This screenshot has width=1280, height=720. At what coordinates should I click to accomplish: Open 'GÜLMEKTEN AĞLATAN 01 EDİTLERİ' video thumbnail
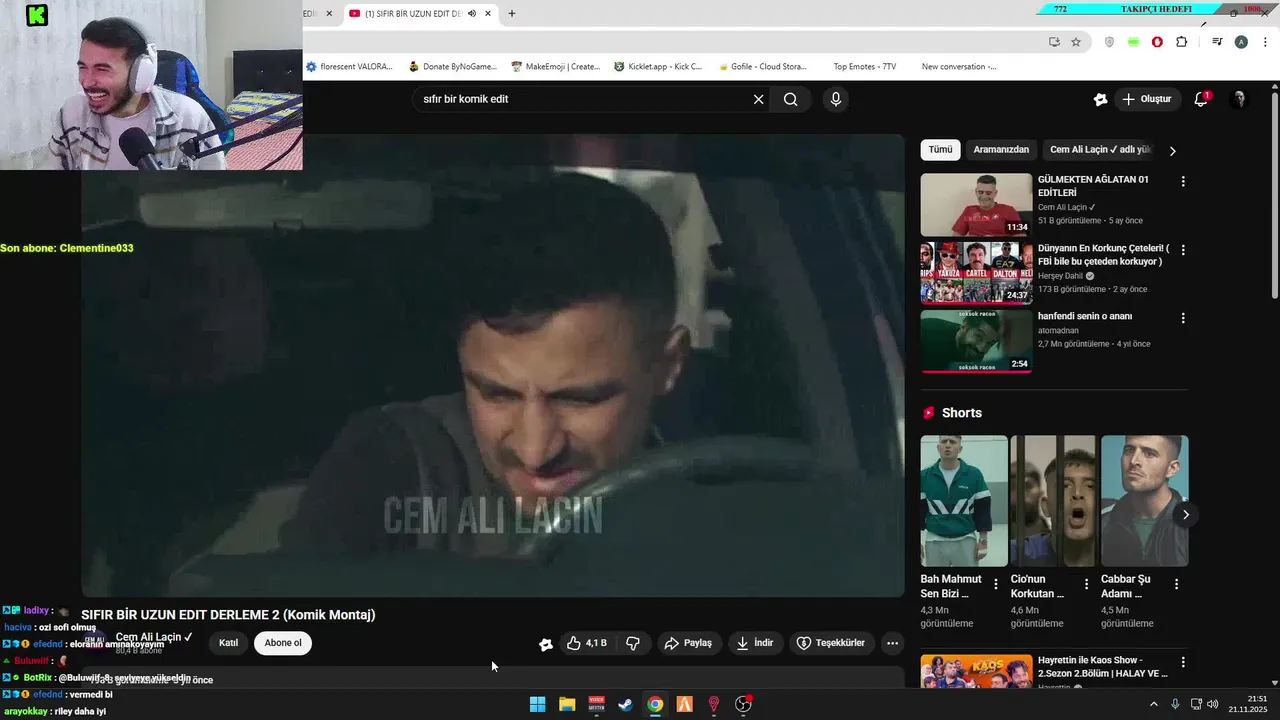[976, 205]
